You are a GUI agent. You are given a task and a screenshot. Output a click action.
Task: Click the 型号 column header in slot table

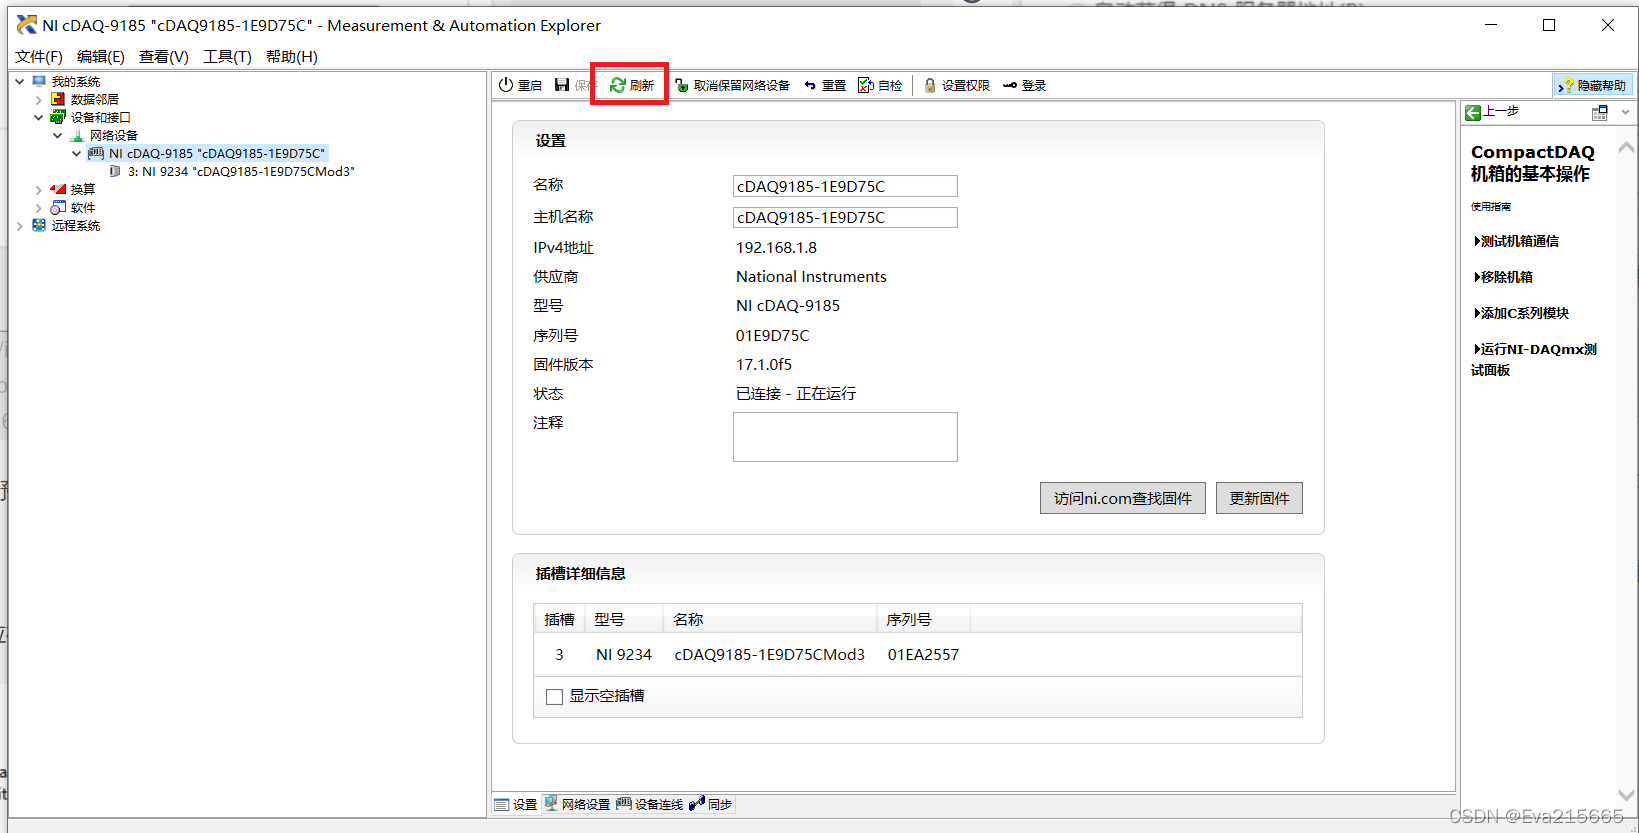pyautogui.click(x=624, y=619)
